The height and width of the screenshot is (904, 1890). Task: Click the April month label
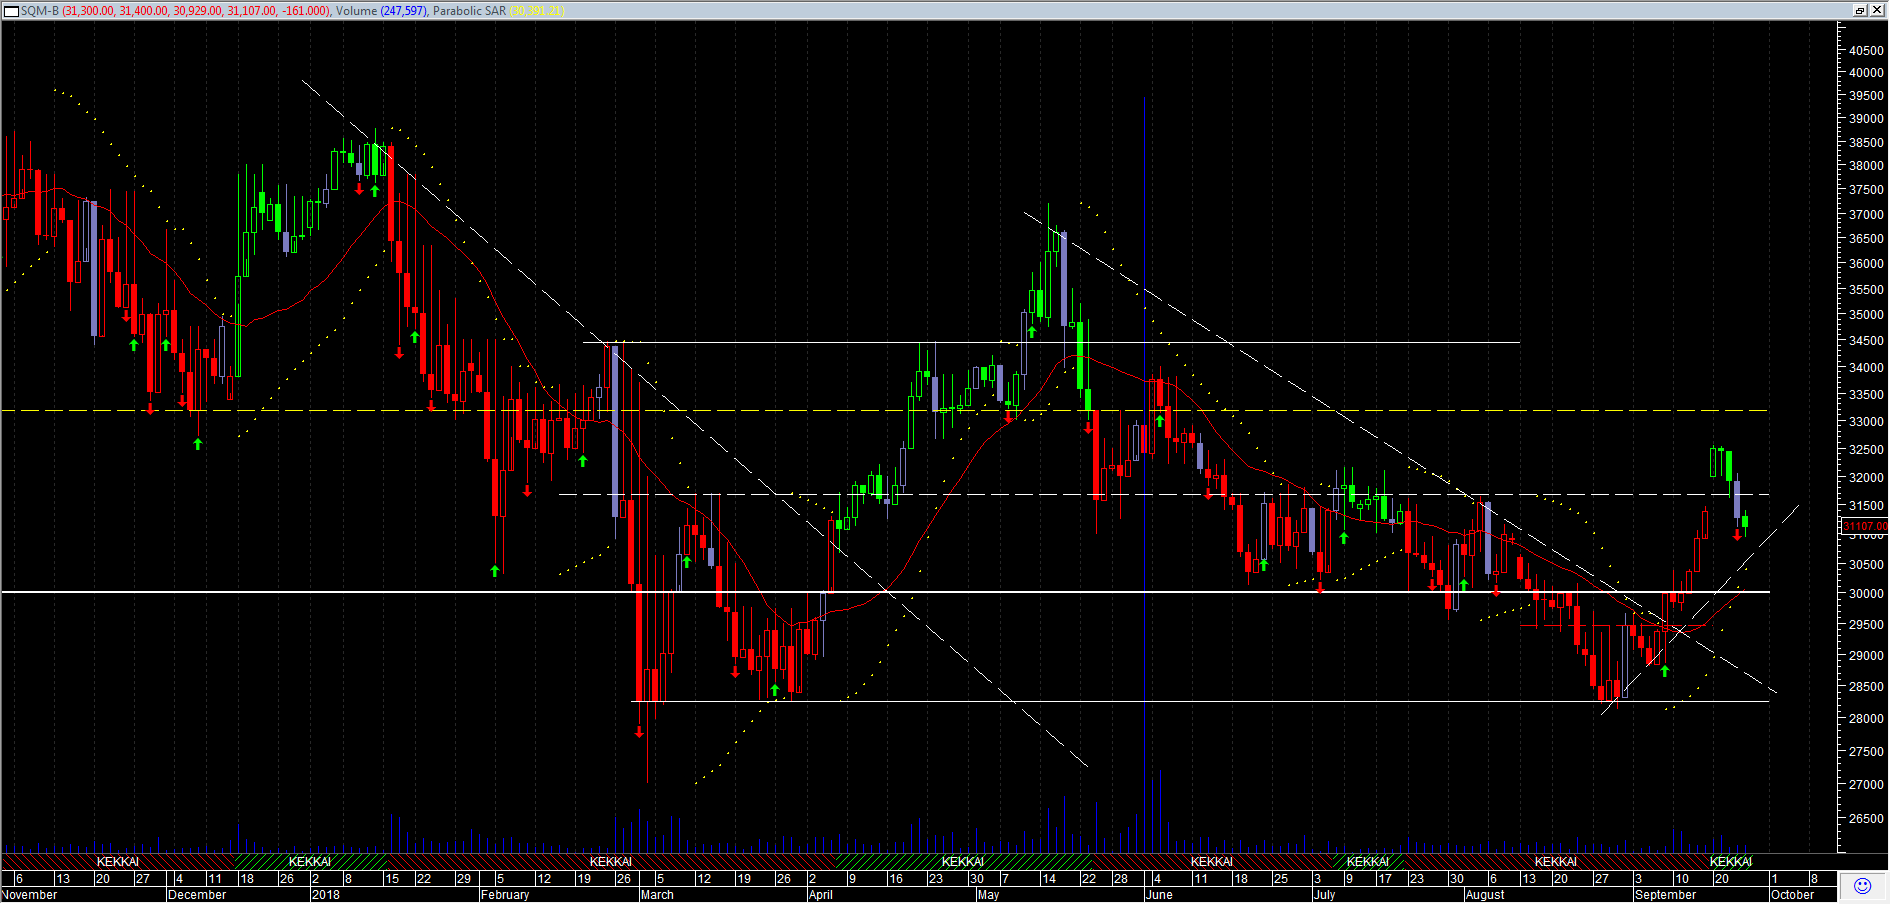[x=821, y=895]
